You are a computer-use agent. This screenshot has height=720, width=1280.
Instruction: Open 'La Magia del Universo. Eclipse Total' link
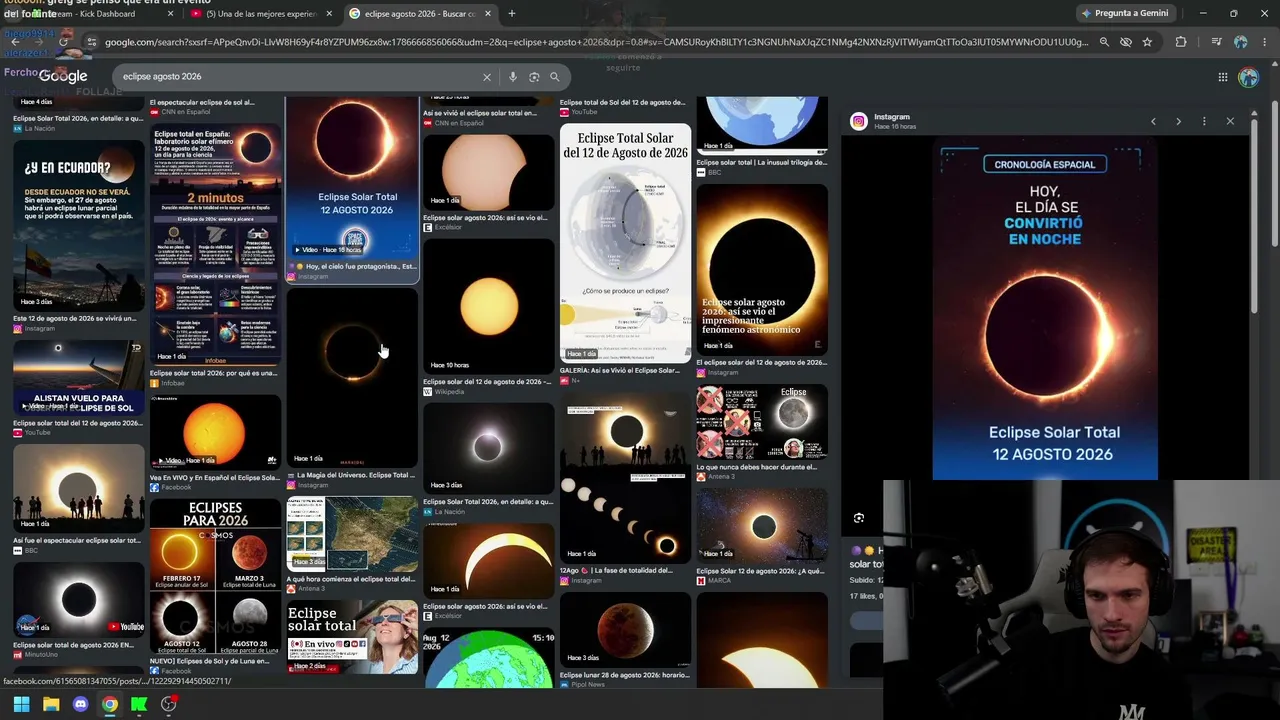(351, 475)
